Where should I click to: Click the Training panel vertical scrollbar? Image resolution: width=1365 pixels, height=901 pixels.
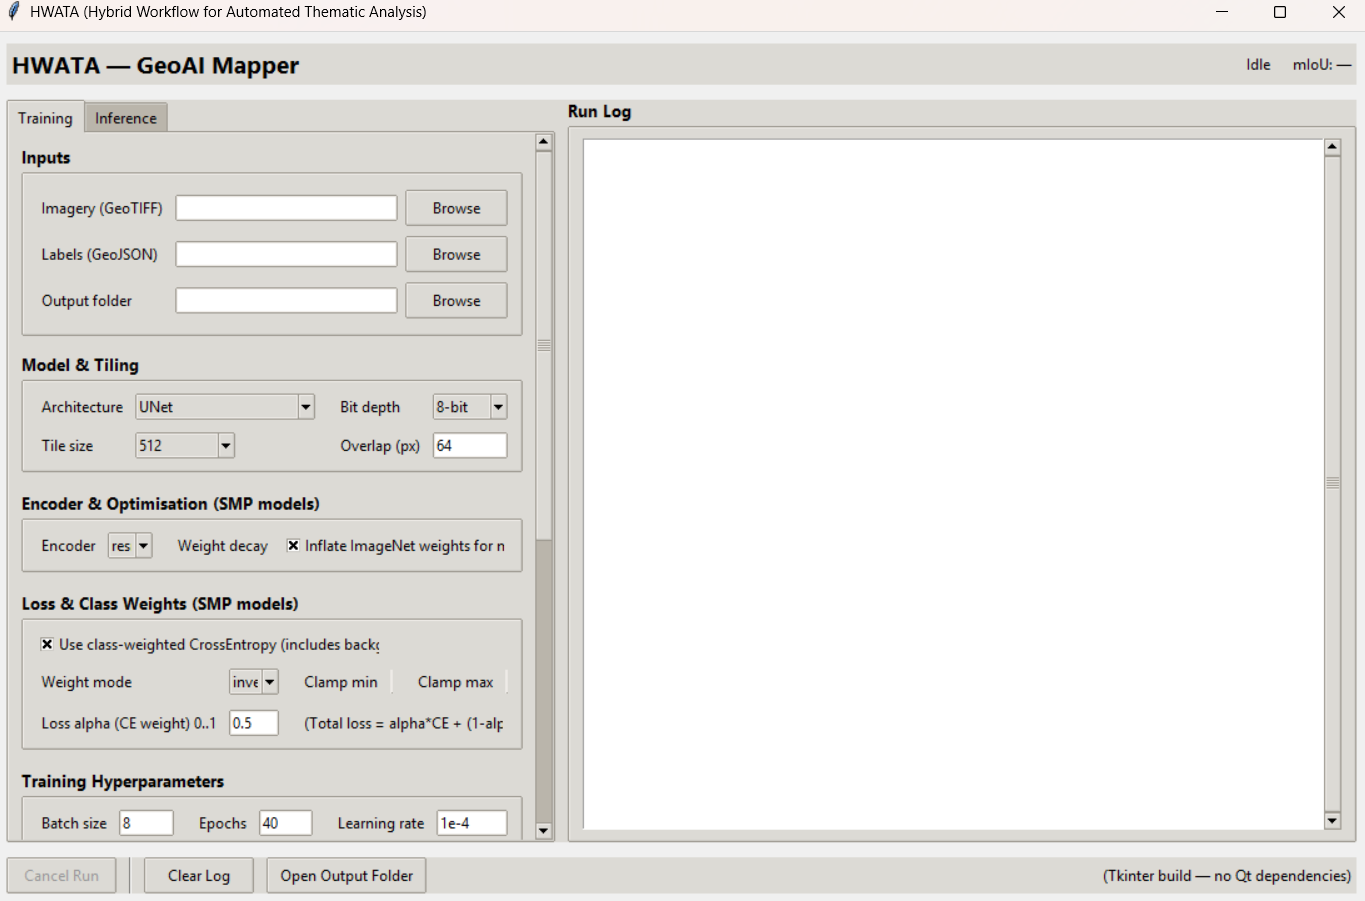[x=543, y=344]
